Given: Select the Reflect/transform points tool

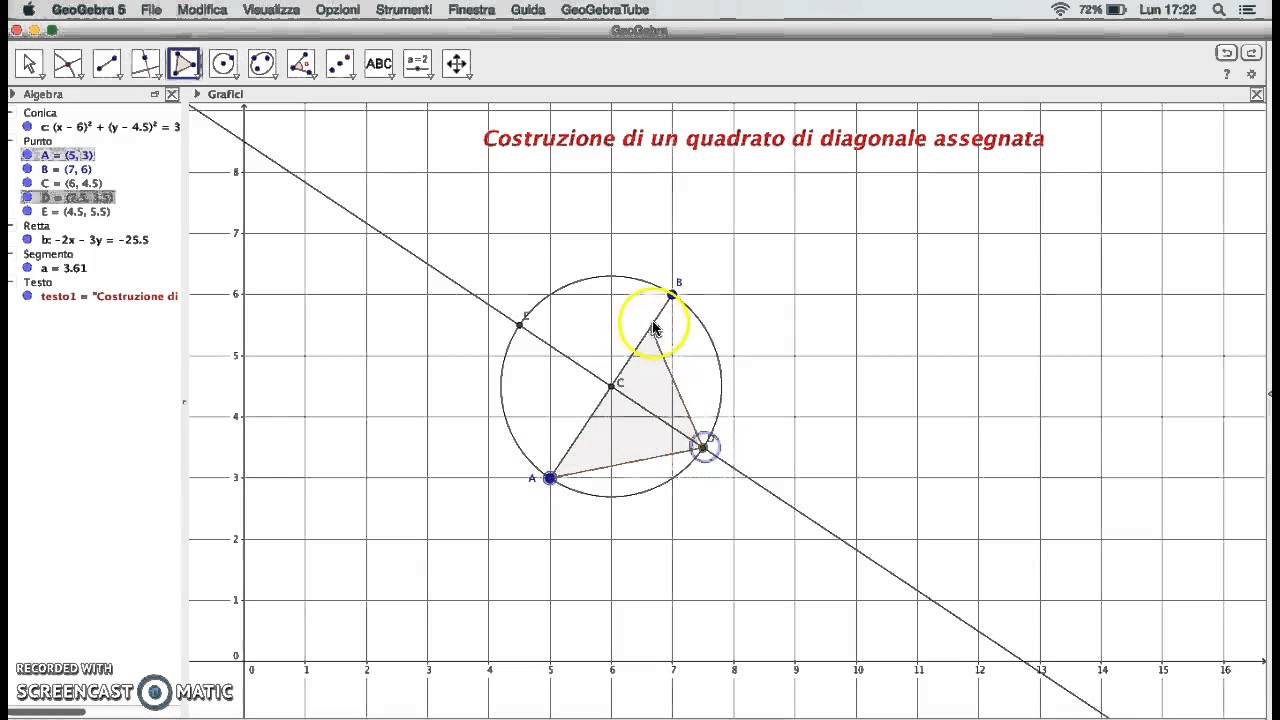Looking at the screenshot, I should pos(341,64).
